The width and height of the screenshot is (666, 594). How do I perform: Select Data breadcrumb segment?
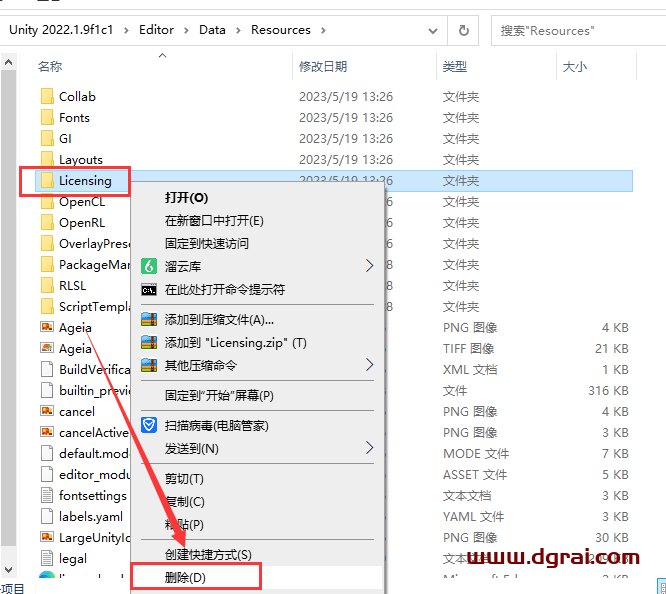point(212,30)
